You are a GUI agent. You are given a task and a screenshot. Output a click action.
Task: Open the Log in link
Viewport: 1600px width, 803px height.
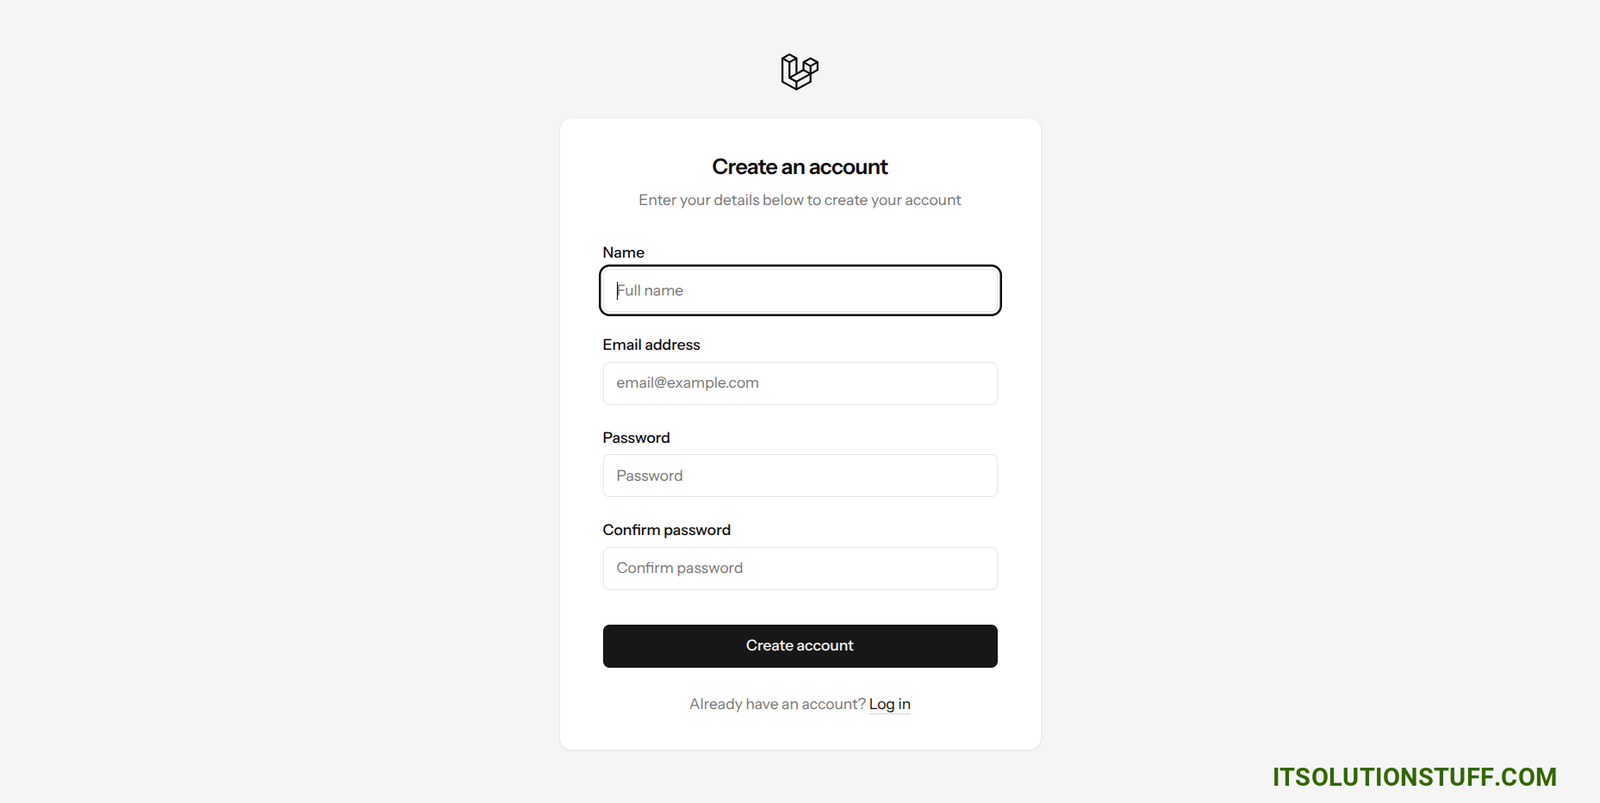point(889,704)
